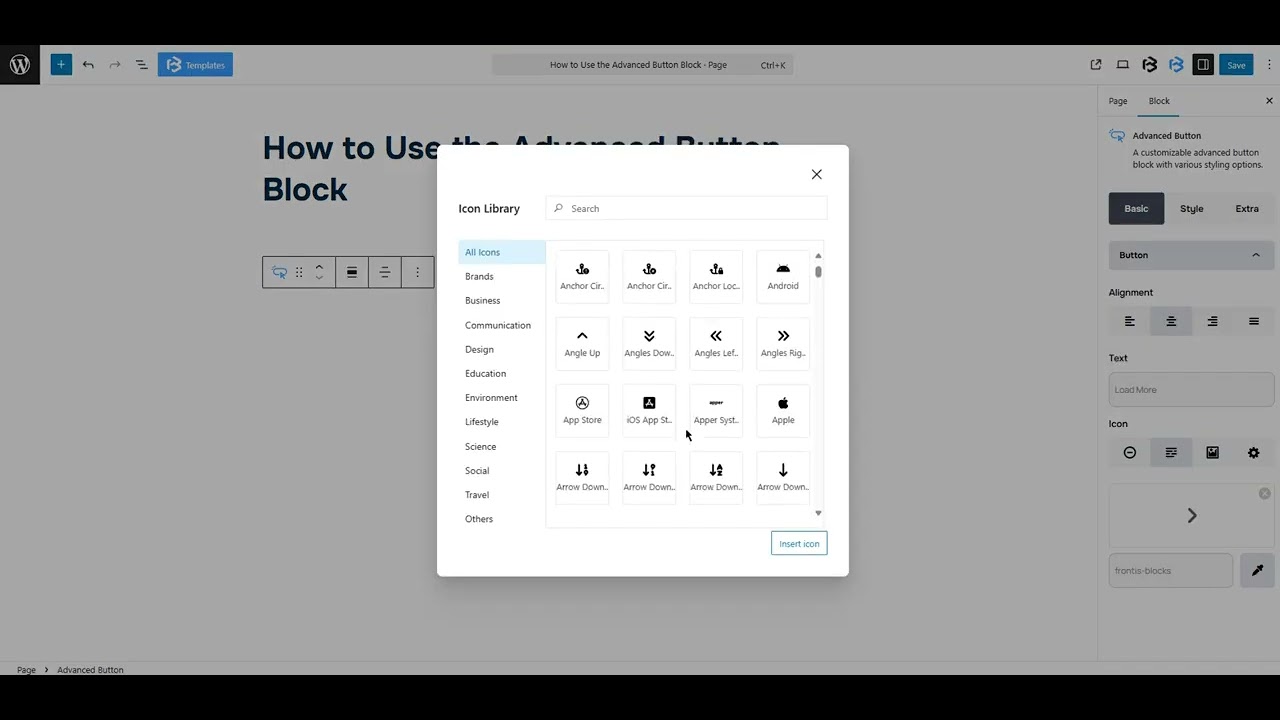Open the block options three-dot menu

417,272
